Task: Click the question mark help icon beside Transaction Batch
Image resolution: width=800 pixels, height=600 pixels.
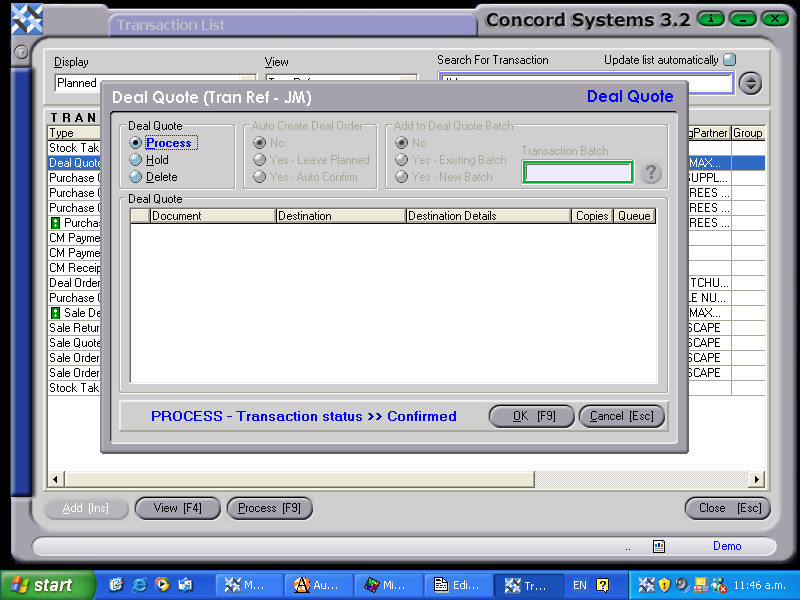Action: tap(651, 172)
